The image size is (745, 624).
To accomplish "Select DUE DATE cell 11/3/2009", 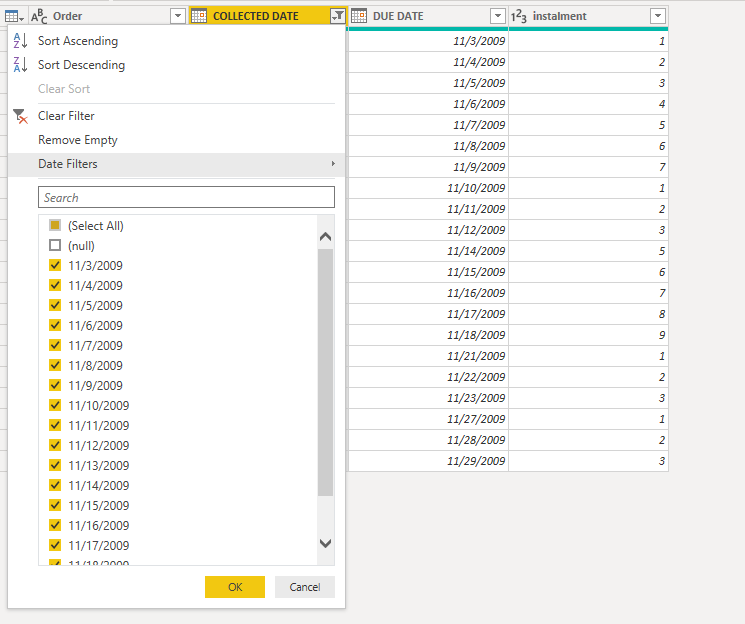I will point(429,41).
